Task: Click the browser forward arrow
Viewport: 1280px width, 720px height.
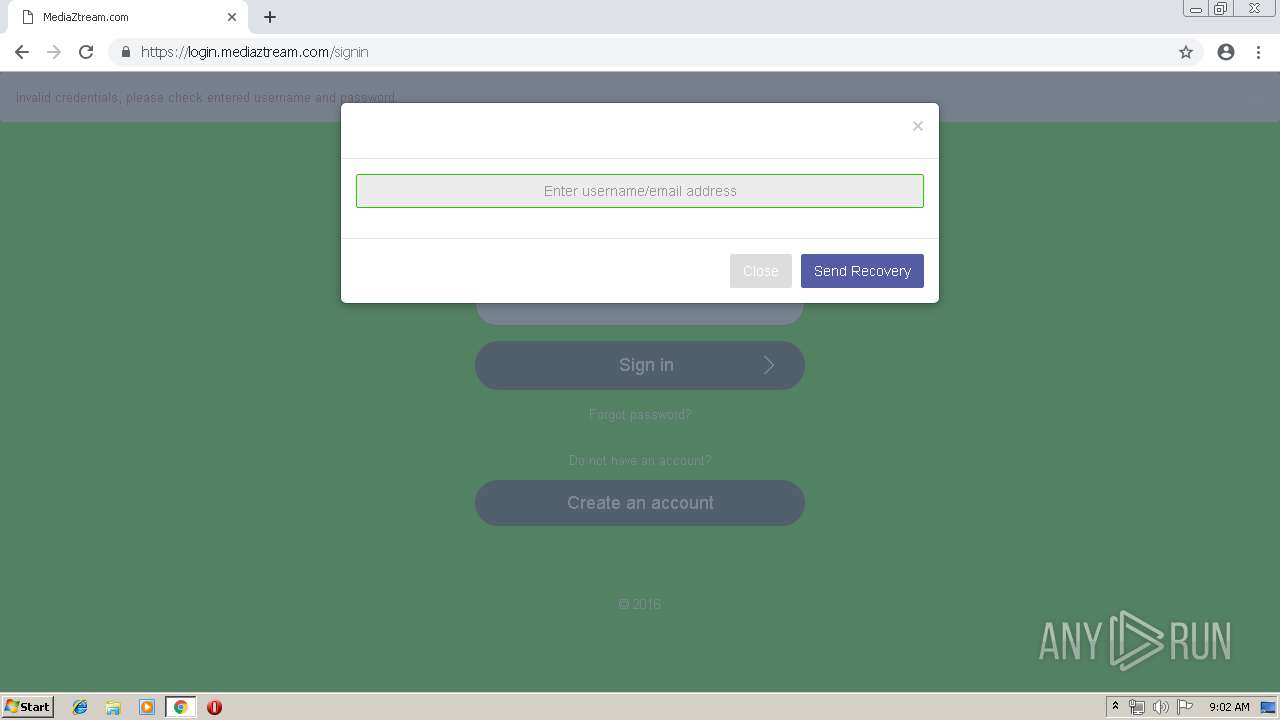Action: click(x=54, y=52)
